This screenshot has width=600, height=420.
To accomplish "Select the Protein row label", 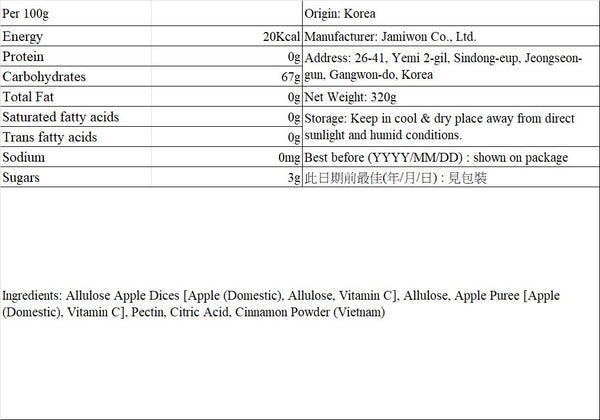I will tap(23, 57).
